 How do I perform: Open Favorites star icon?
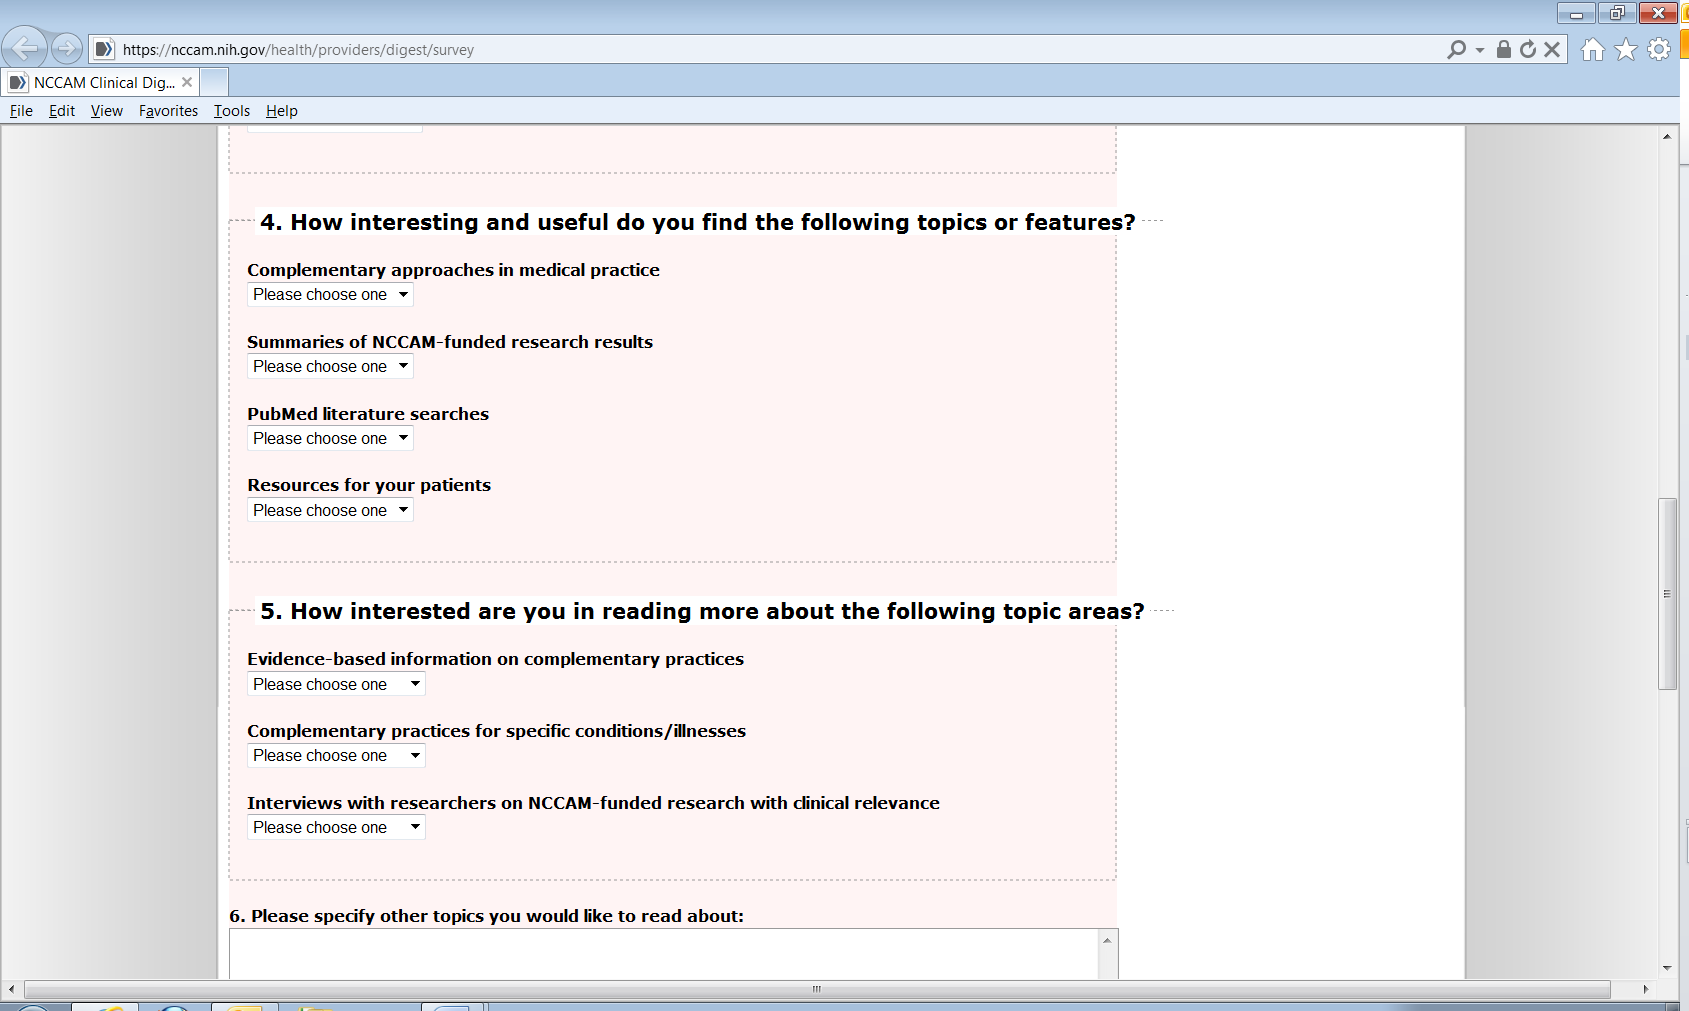coord(1626,49)
